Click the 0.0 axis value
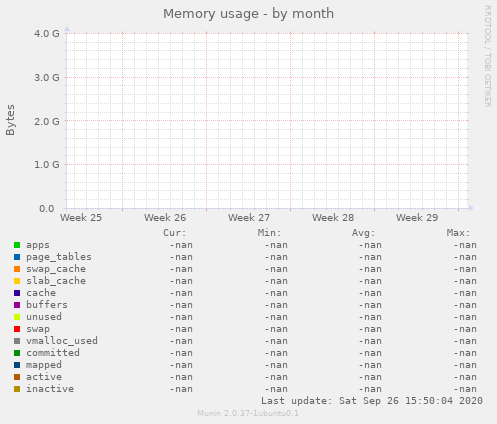The image size is (497, 424). point(47,209)
